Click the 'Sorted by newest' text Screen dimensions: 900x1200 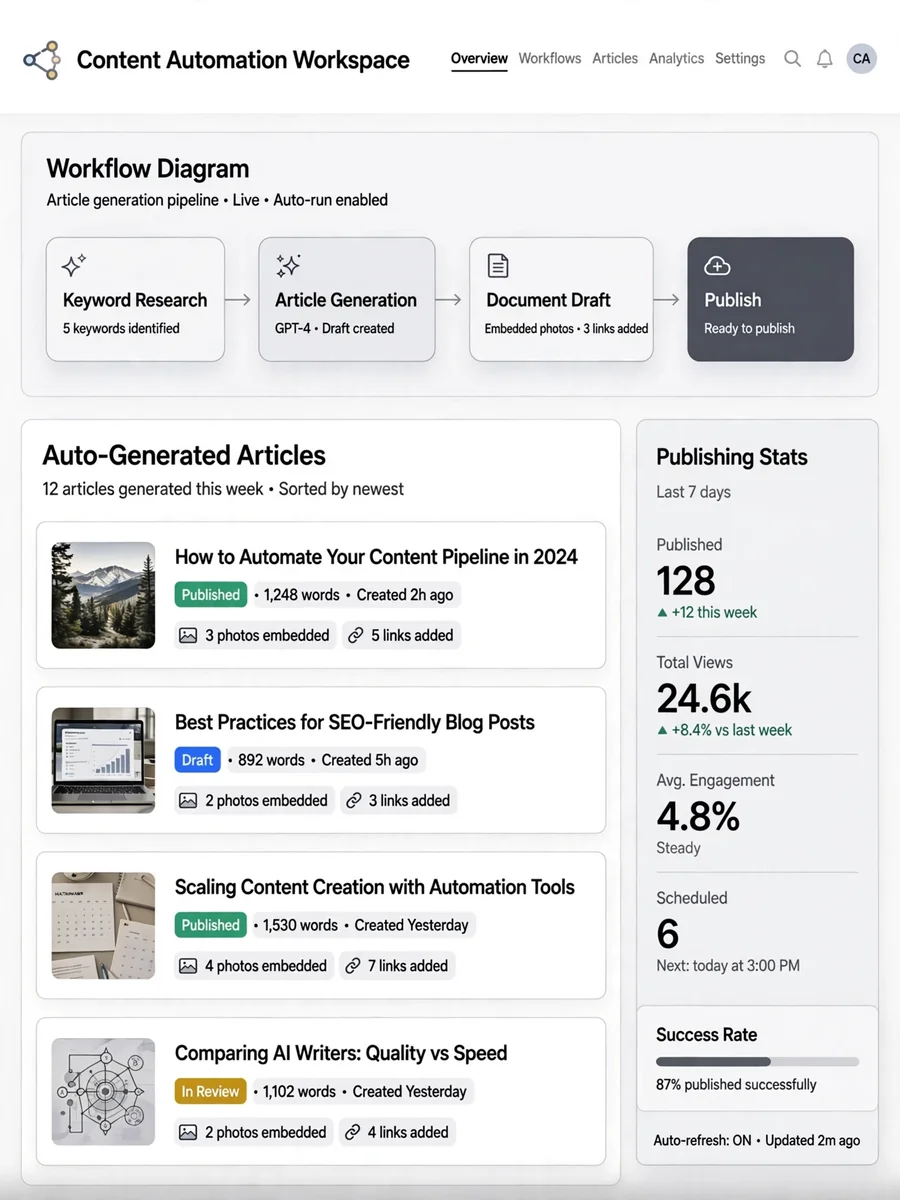[341, 489]
